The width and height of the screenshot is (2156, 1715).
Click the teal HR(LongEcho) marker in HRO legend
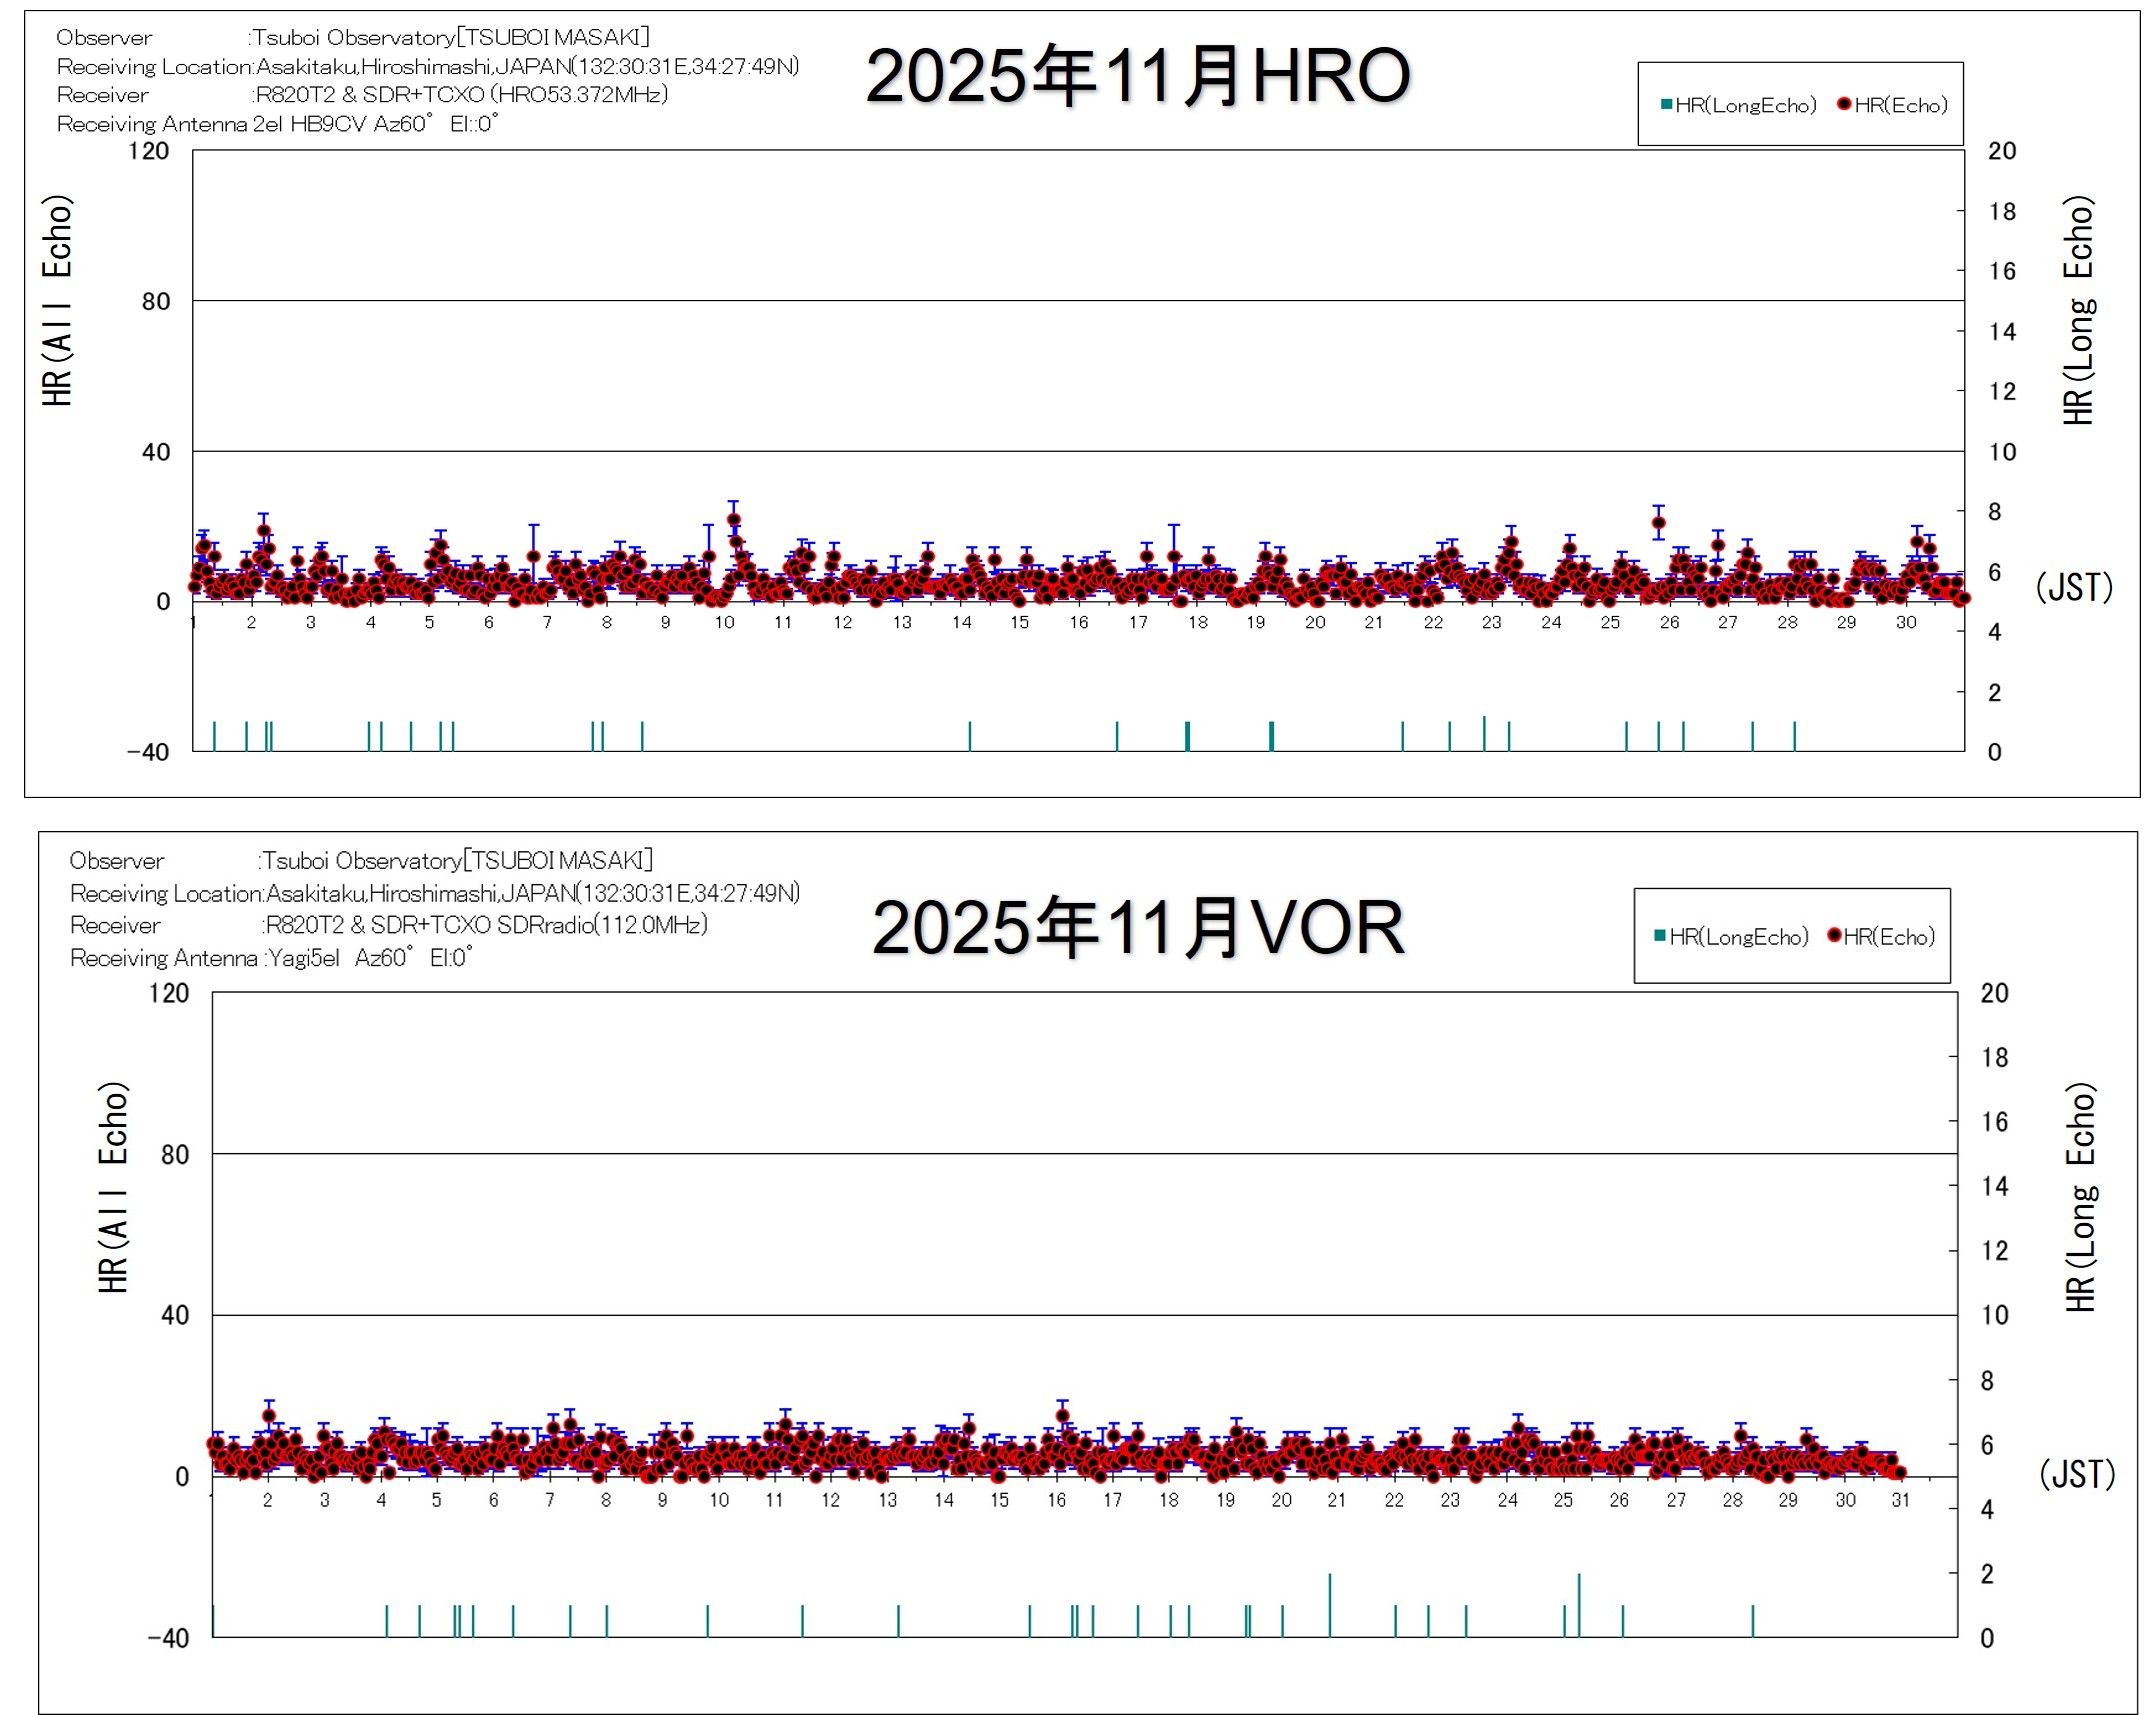[1666, 104]
